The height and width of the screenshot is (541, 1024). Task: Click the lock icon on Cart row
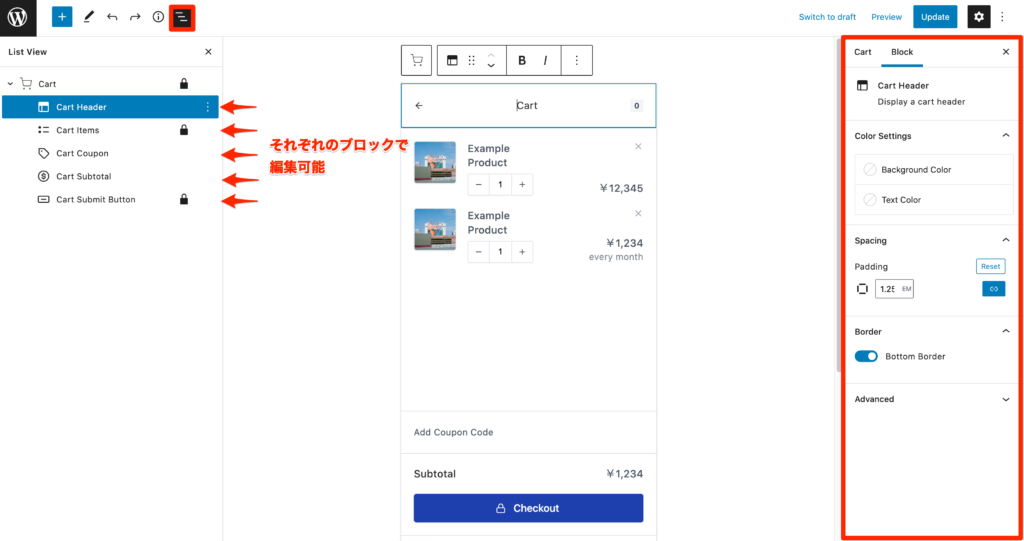point(184,84)
